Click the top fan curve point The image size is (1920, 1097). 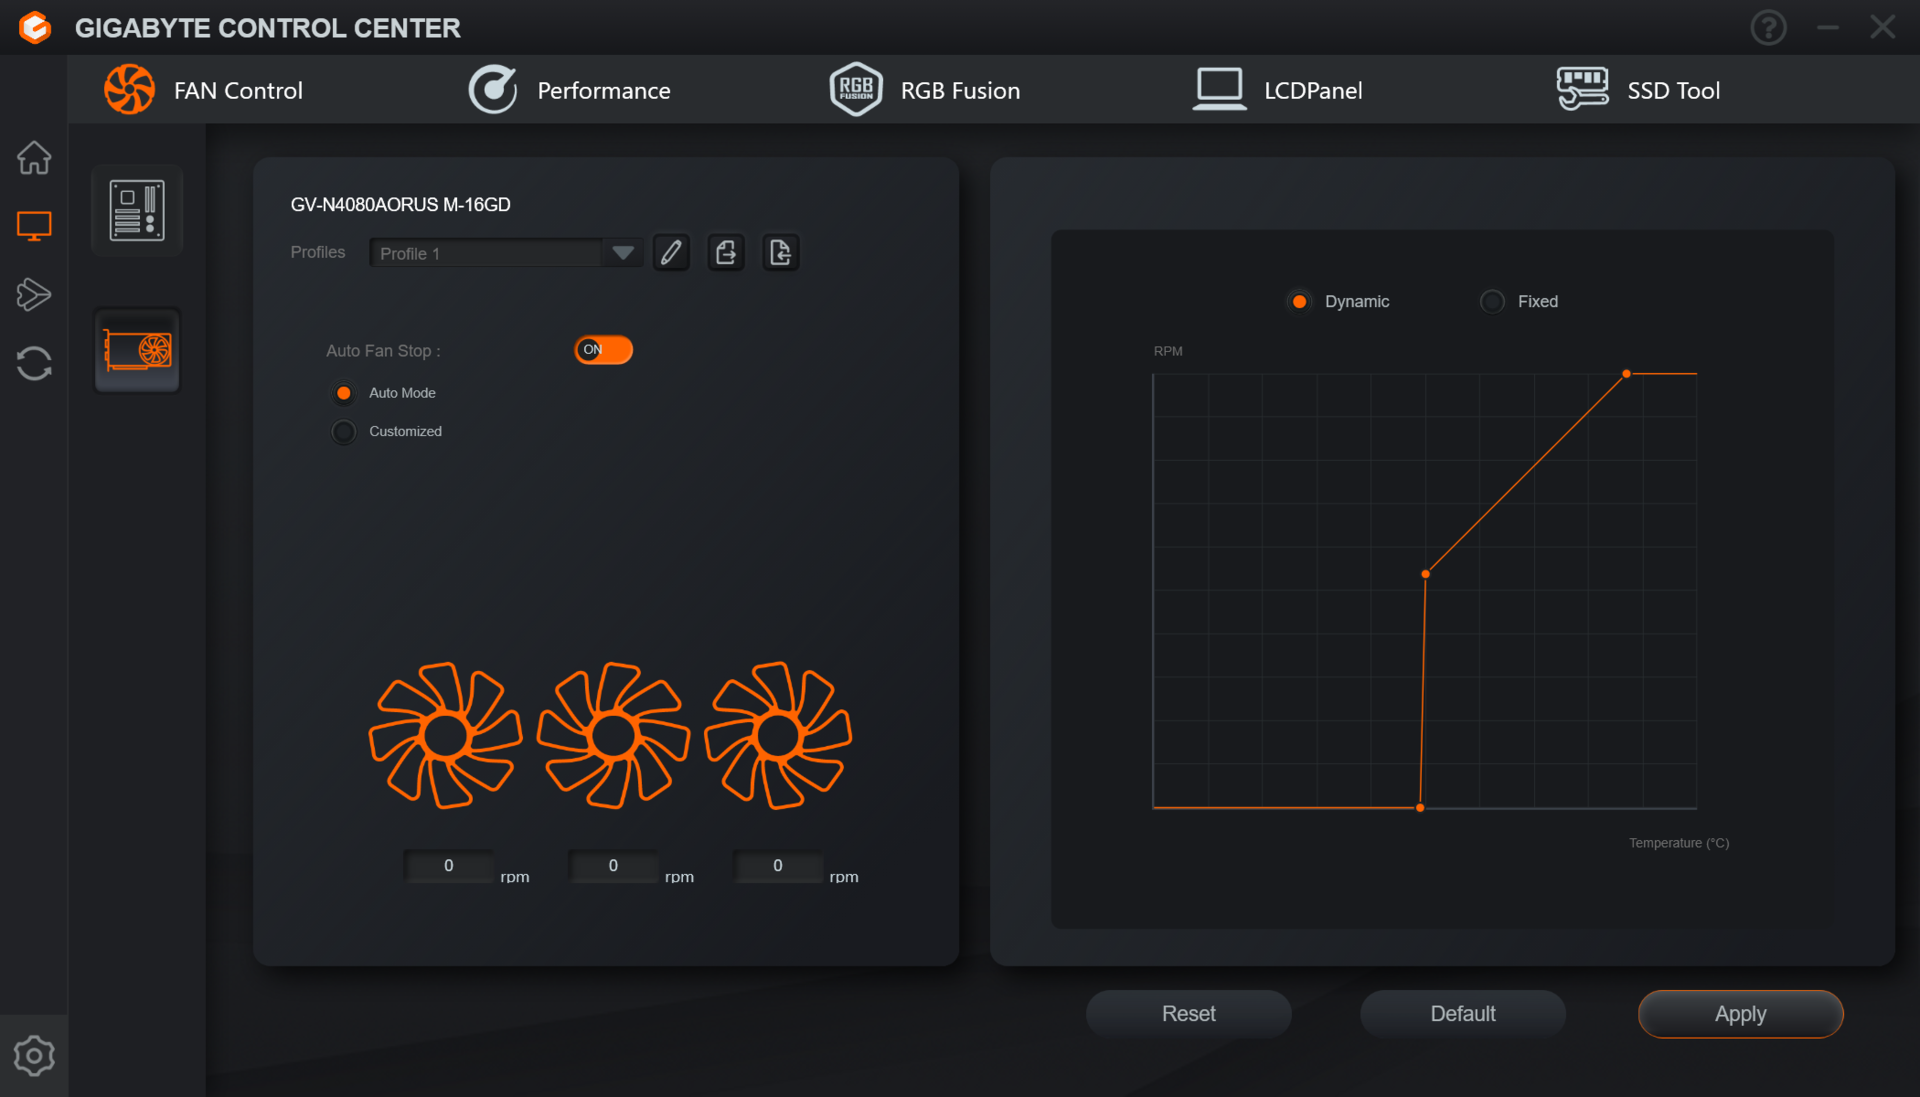tap(1627, 374)
